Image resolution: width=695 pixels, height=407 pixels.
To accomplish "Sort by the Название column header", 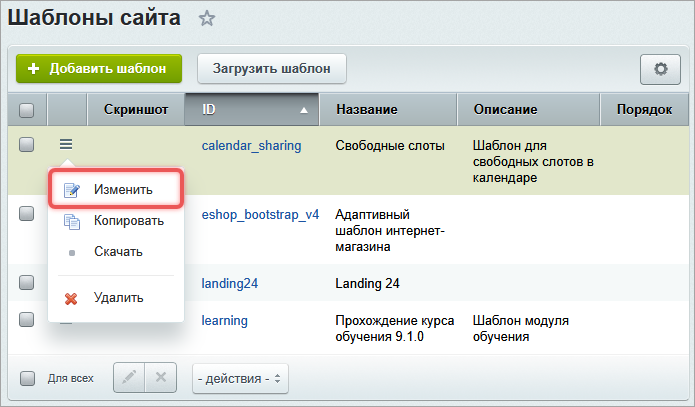I will pyautogui.click(x=367, y=109).
